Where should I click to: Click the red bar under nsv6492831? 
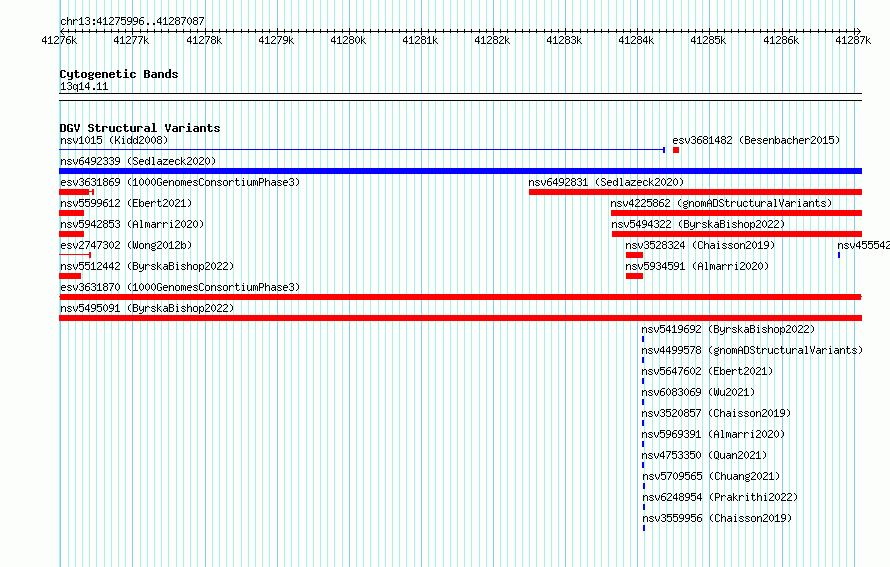(x=695, y=192)
